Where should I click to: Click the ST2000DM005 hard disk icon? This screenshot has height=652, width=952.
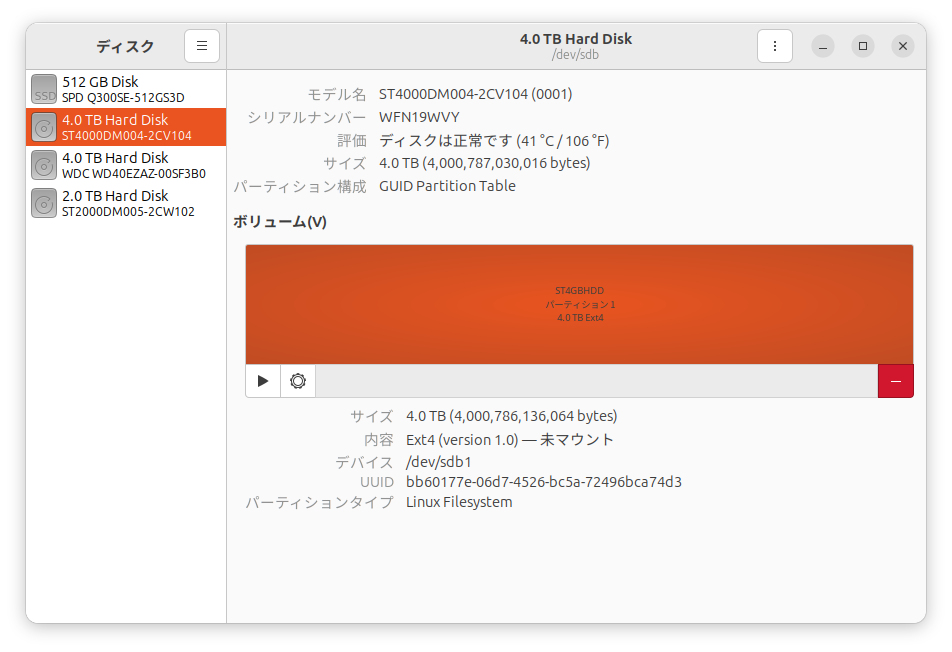click(x=44, y=203)
